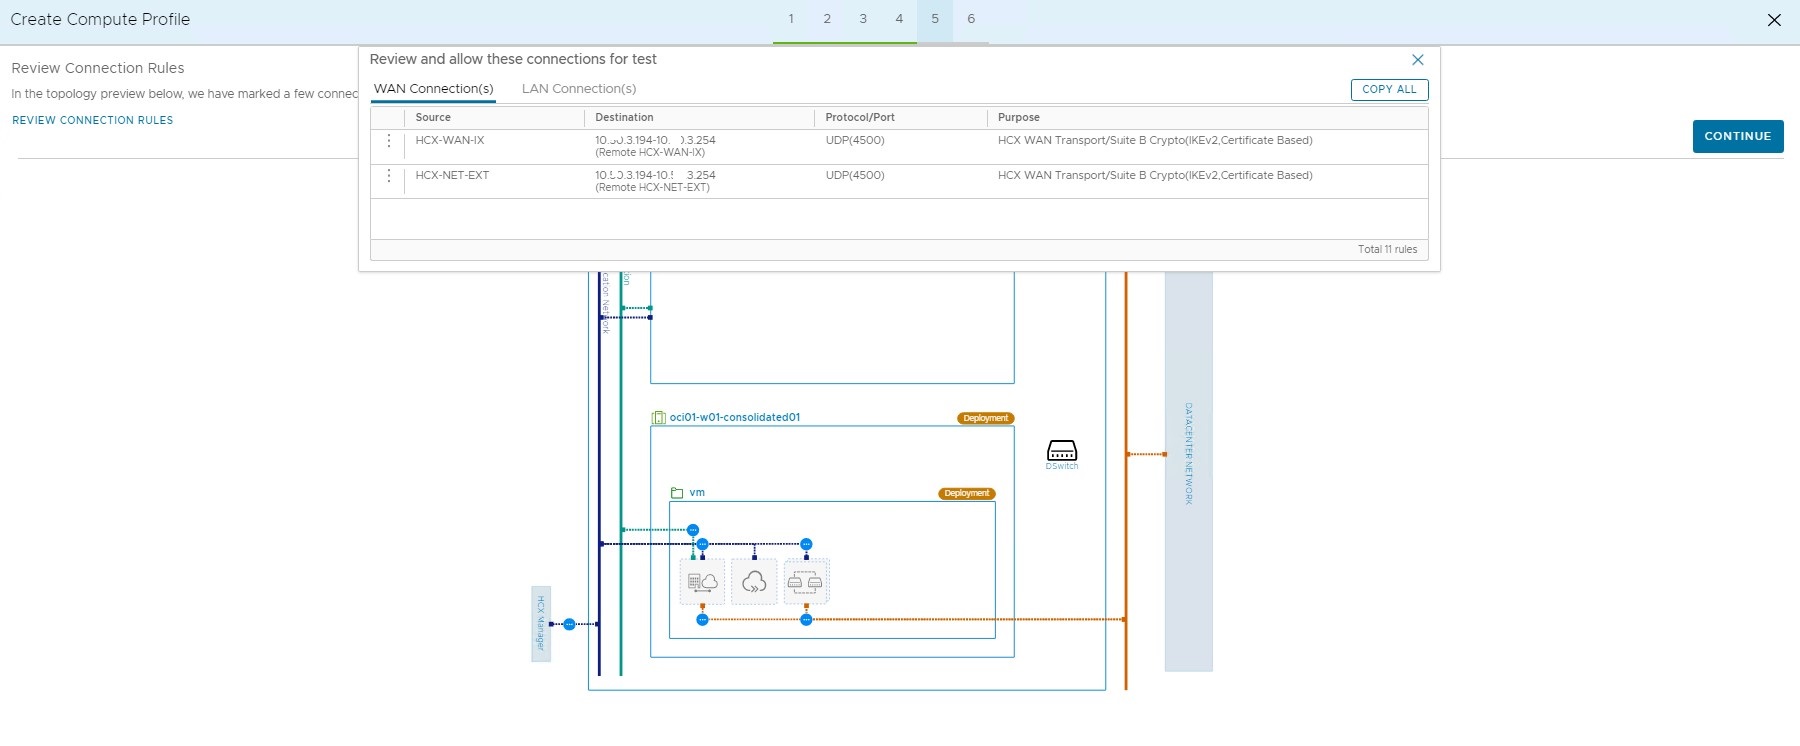Image resolution: width=1800 pixels, height=746 pixels.
Task: Select the WAN Optimization cloud appliance icon
Action: [x=754, y=582]
